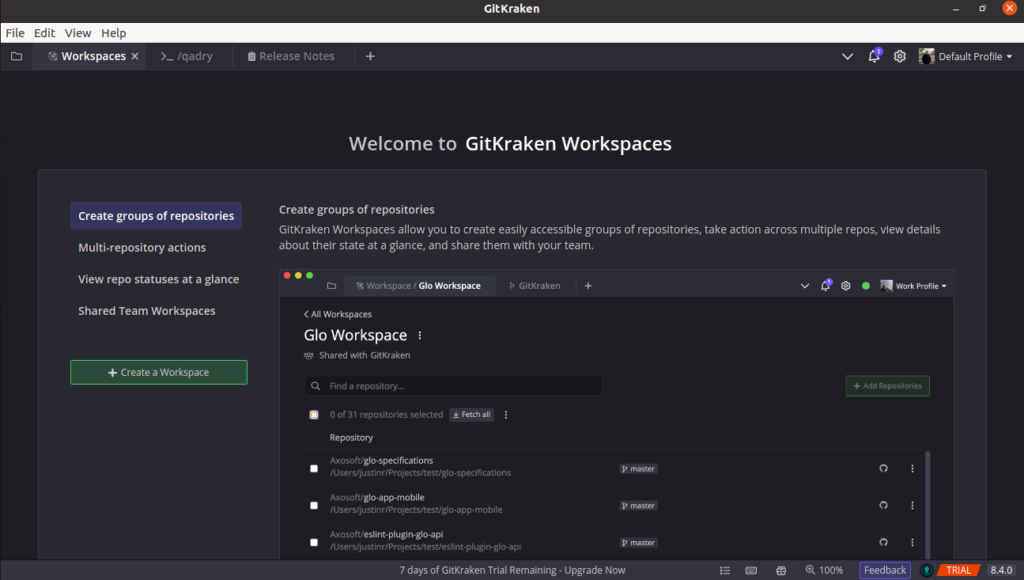This screenshot has width=1024, height=580.
Task: Open the Help menu
Action: (x=114, y=33)
